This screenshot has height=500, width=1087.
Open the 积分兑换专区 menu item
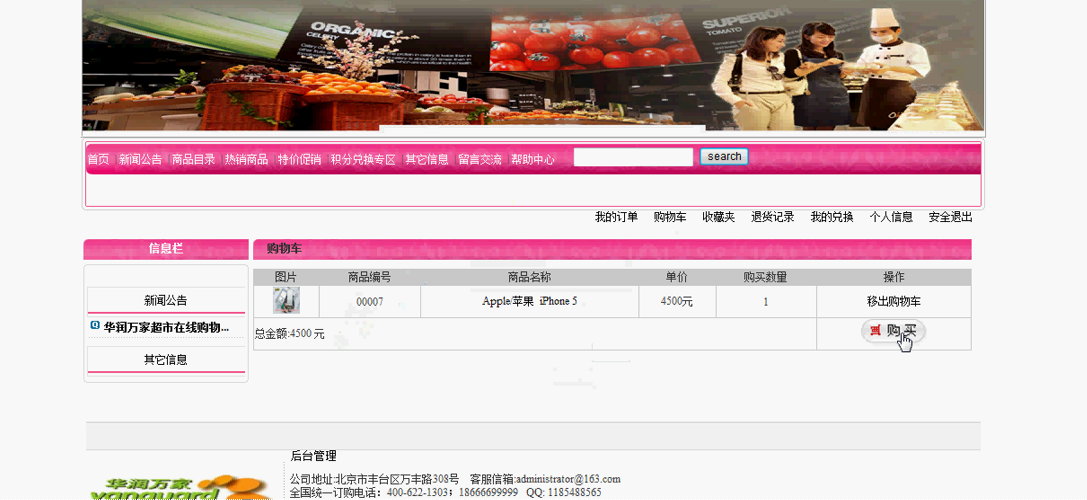(363, 160)
